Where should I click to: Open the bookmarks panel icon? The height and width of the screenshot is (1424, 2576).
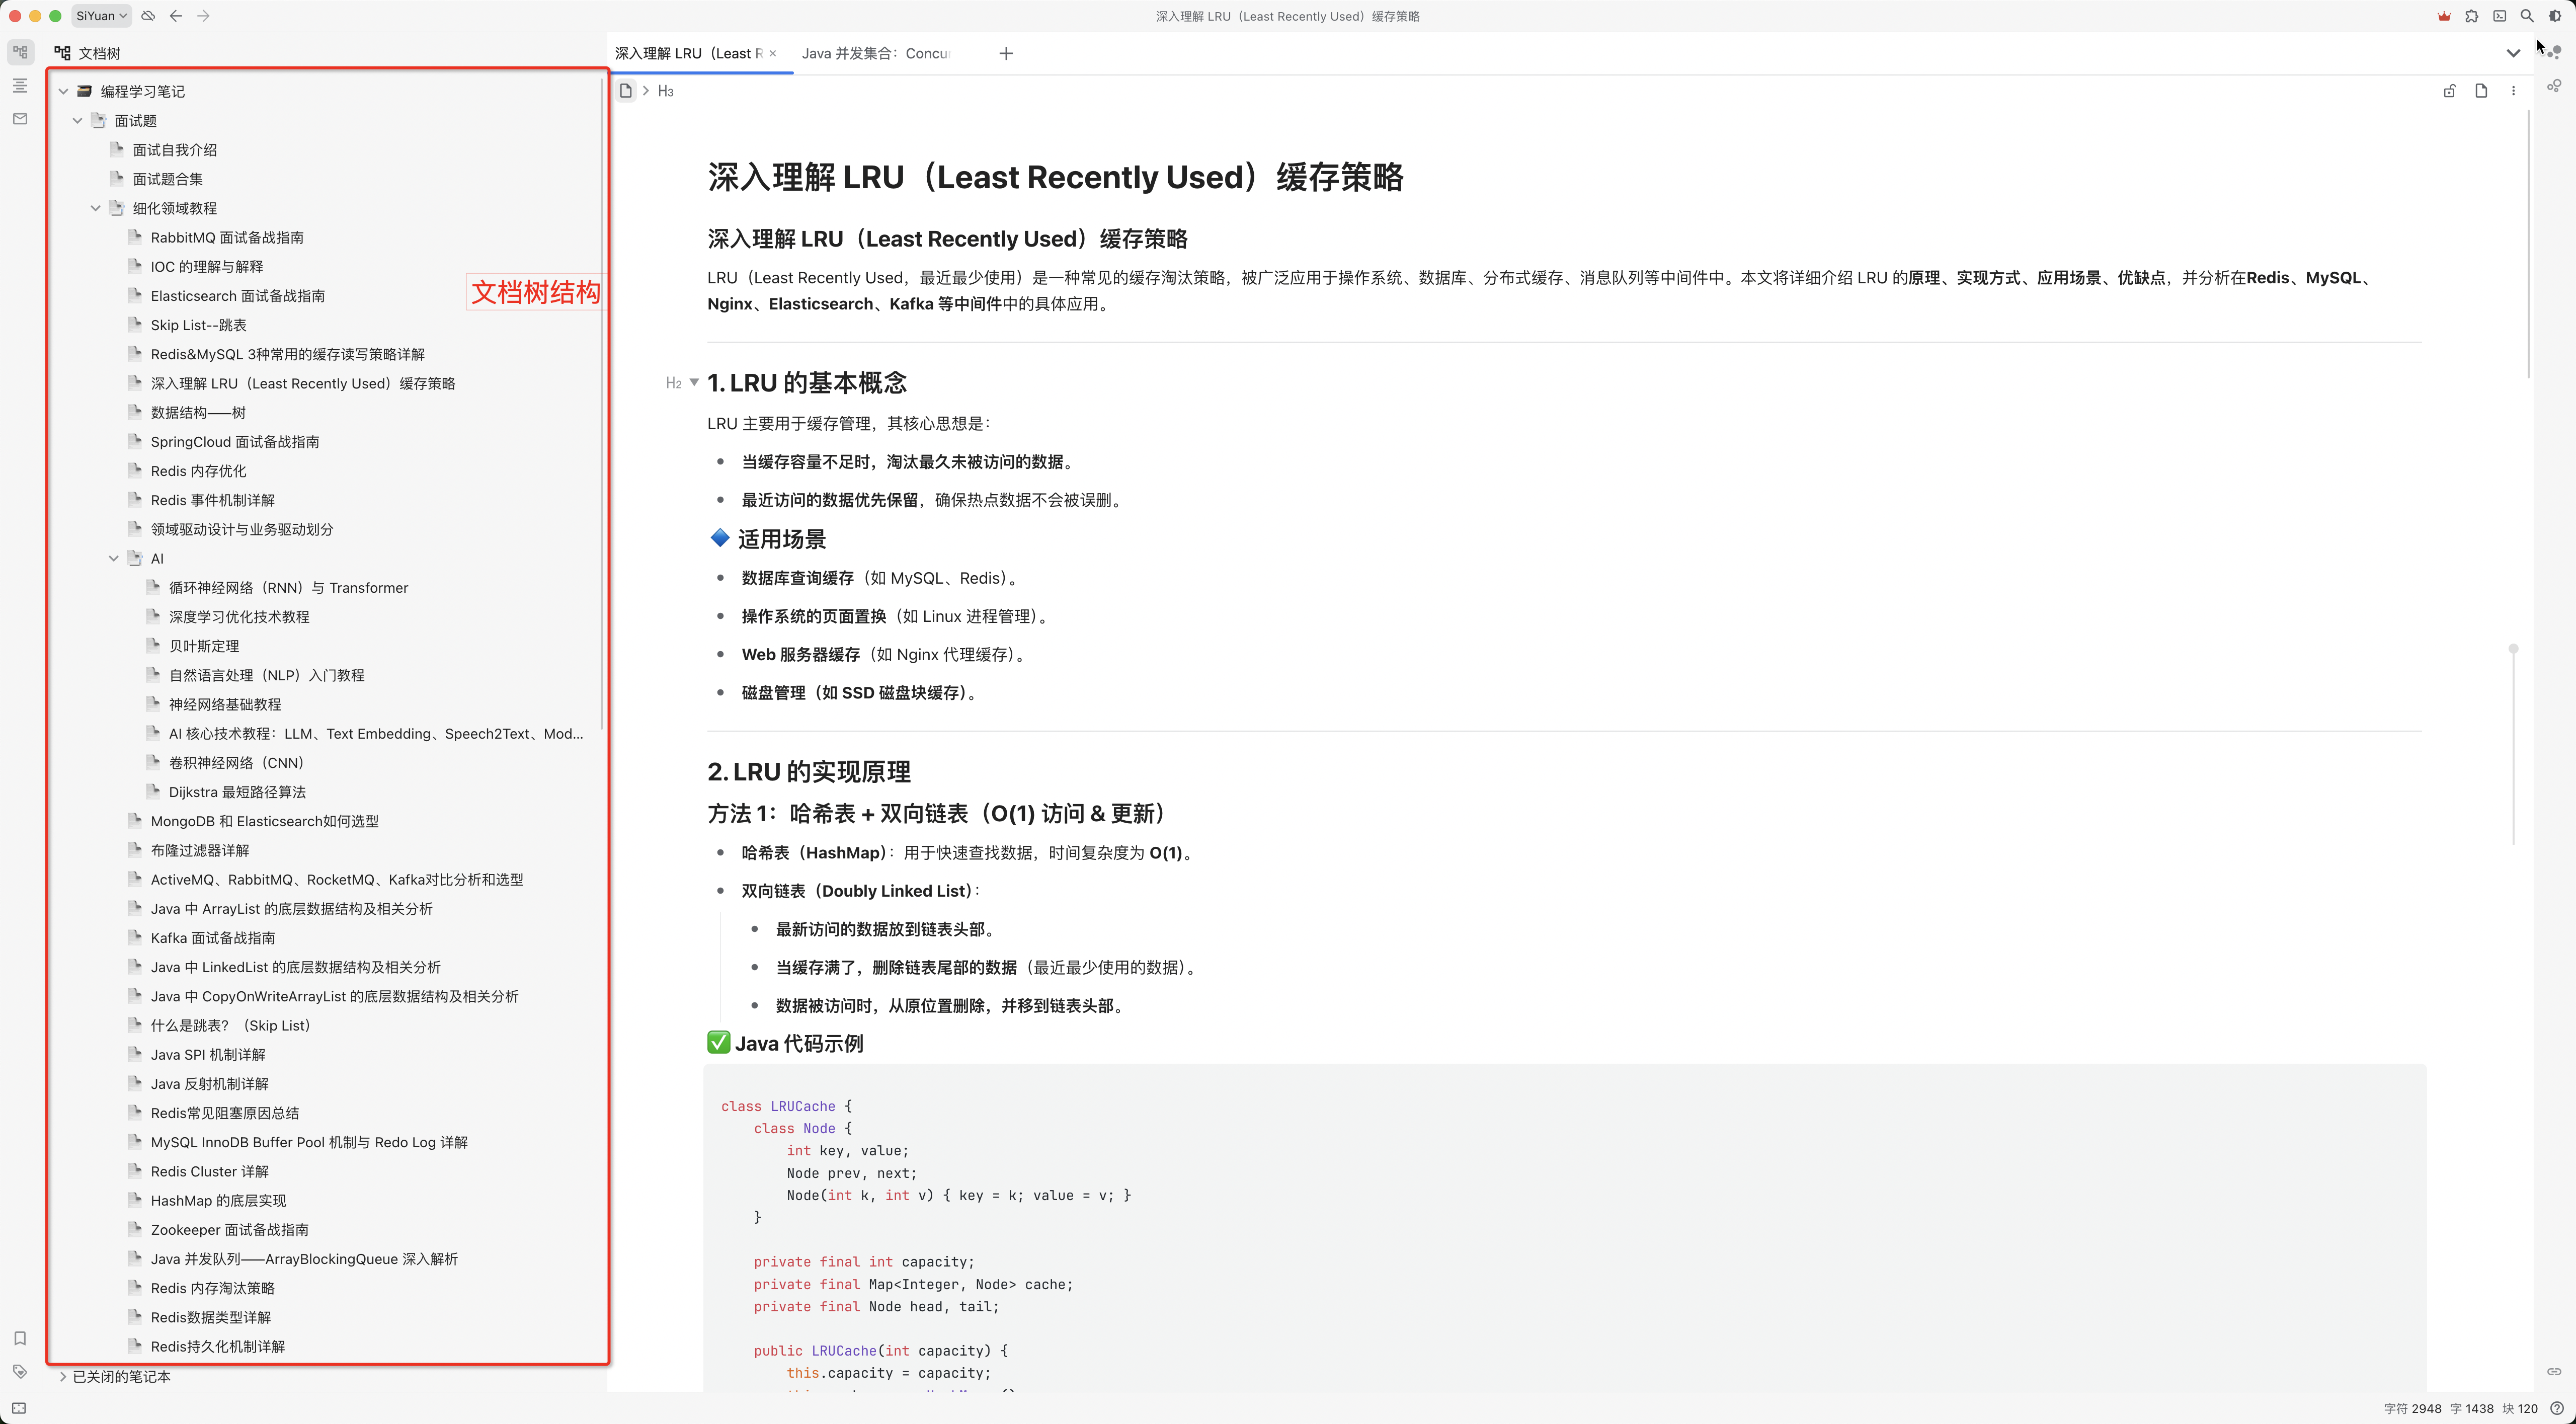(20, 1338)
